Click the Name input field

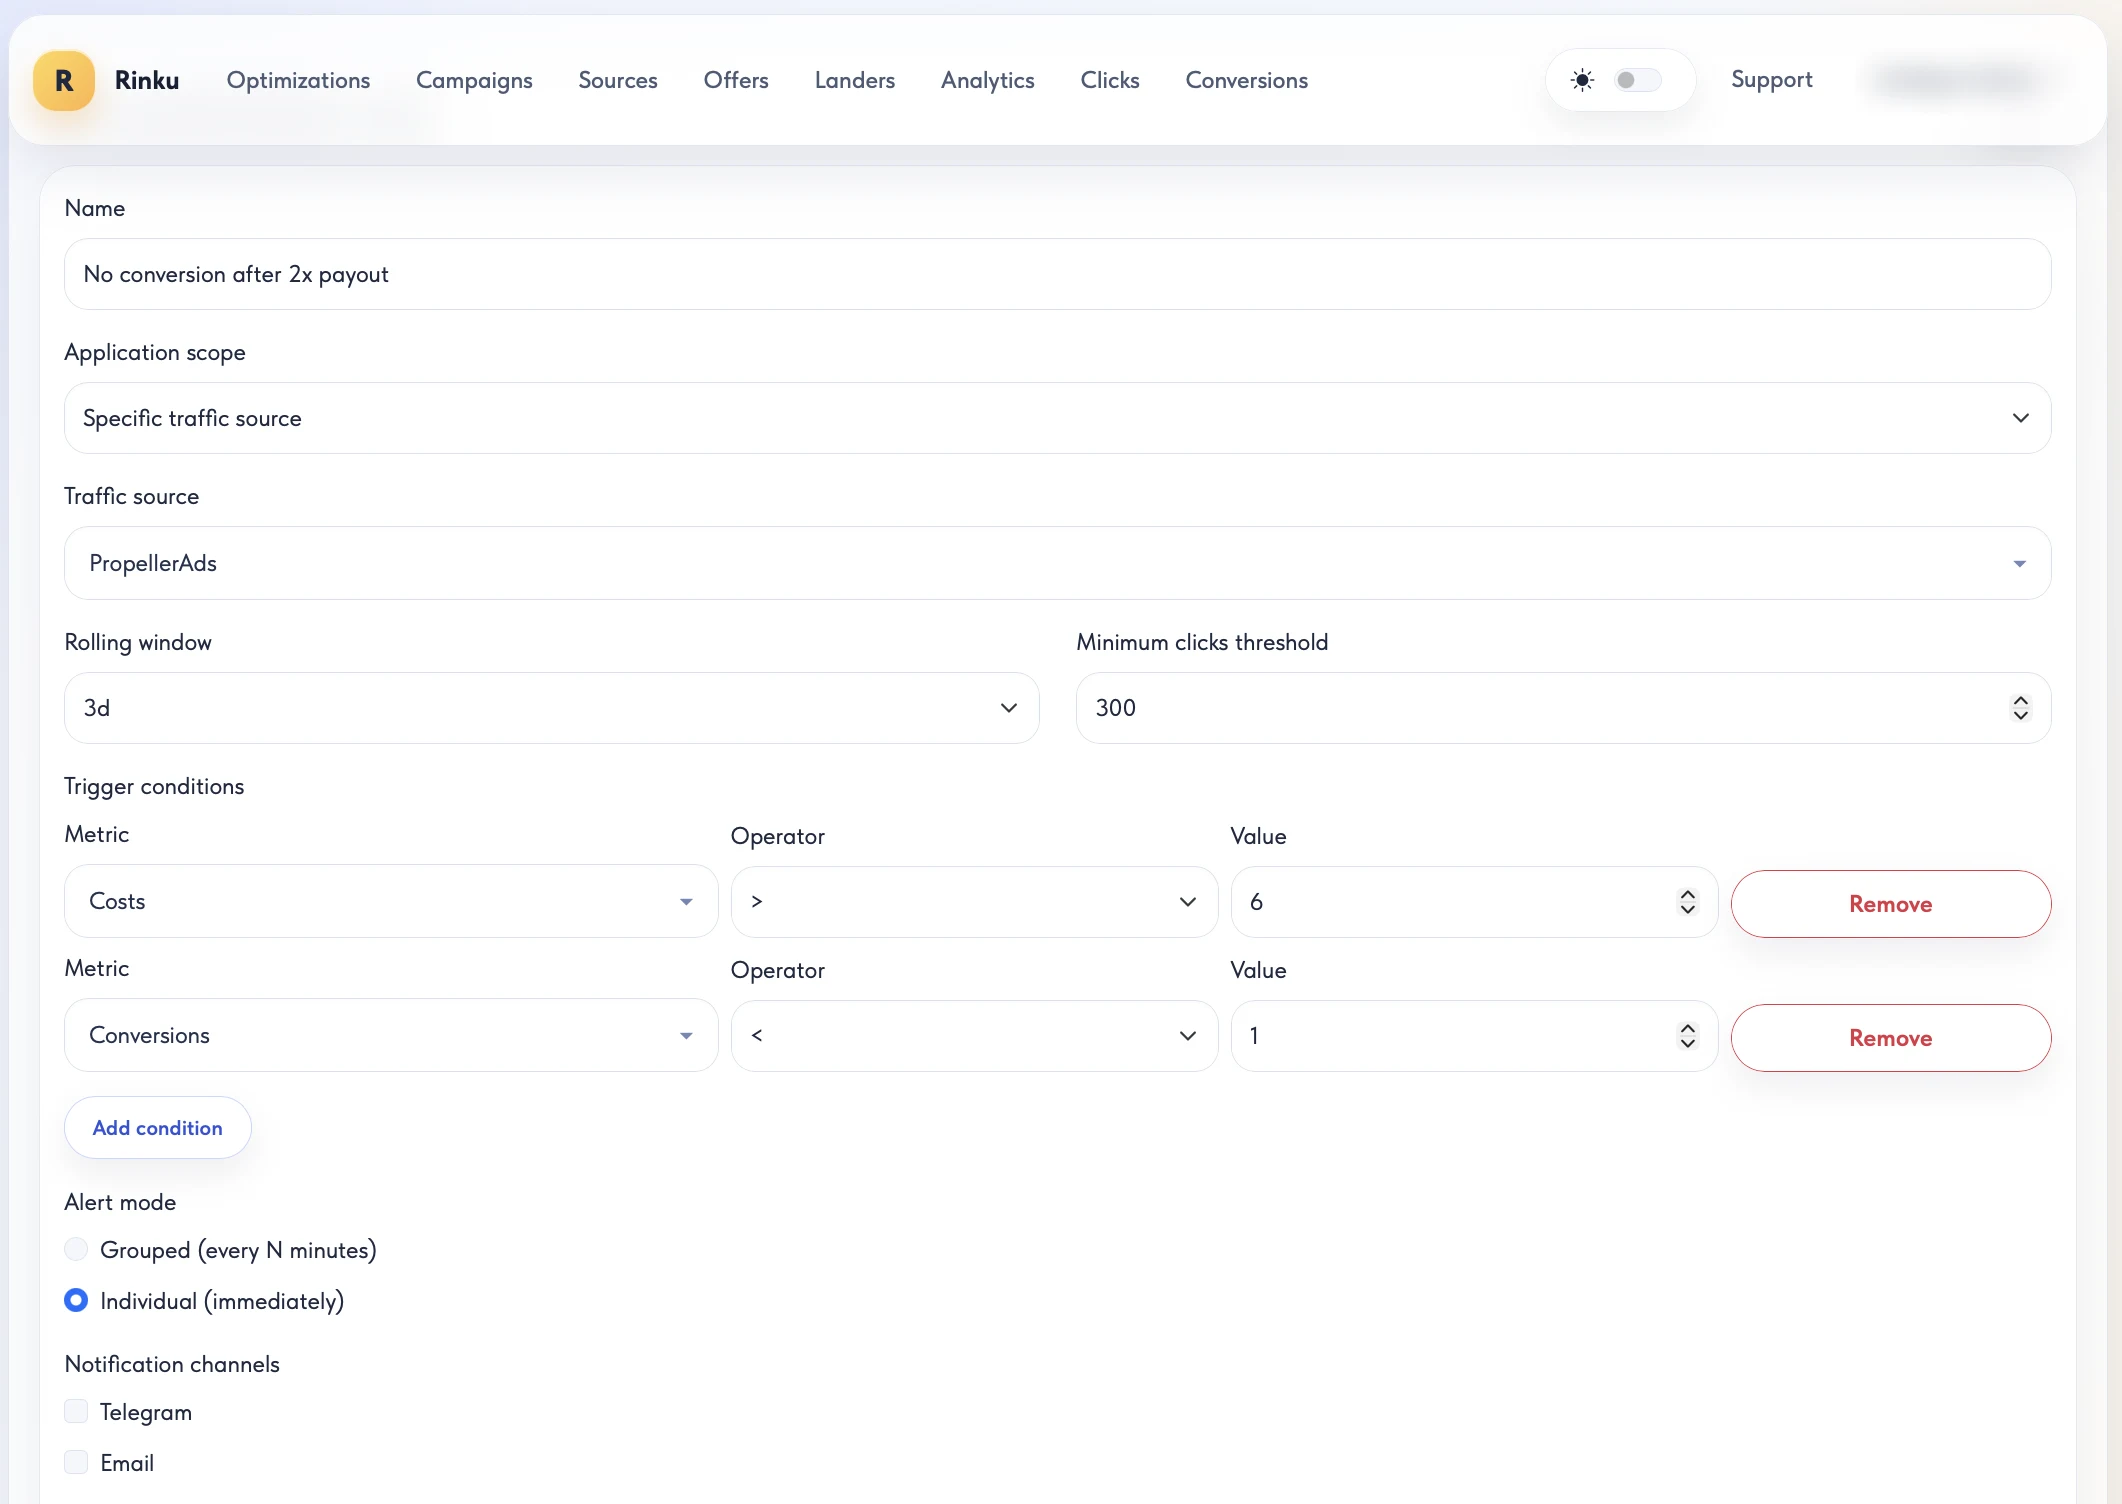click(x=1058, y=274)
